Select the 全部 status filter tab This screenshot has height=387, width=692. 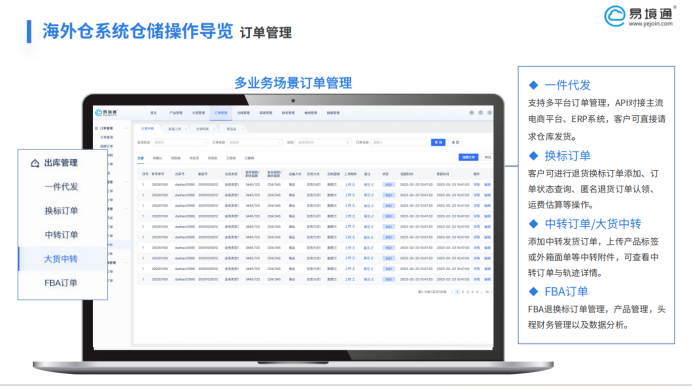(140, 158)
